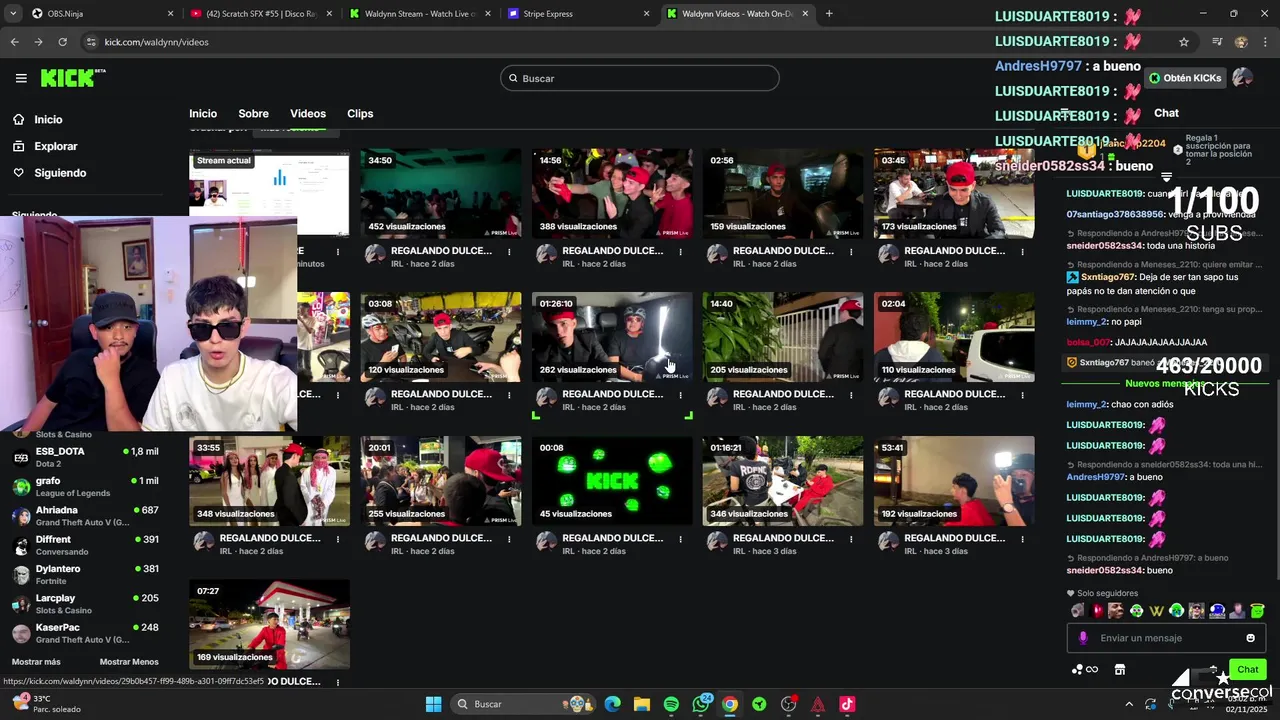Open Dylantero channel in sidebar
The height and width of the screenshot is (720, 1280).
click(x=85, y=575)
